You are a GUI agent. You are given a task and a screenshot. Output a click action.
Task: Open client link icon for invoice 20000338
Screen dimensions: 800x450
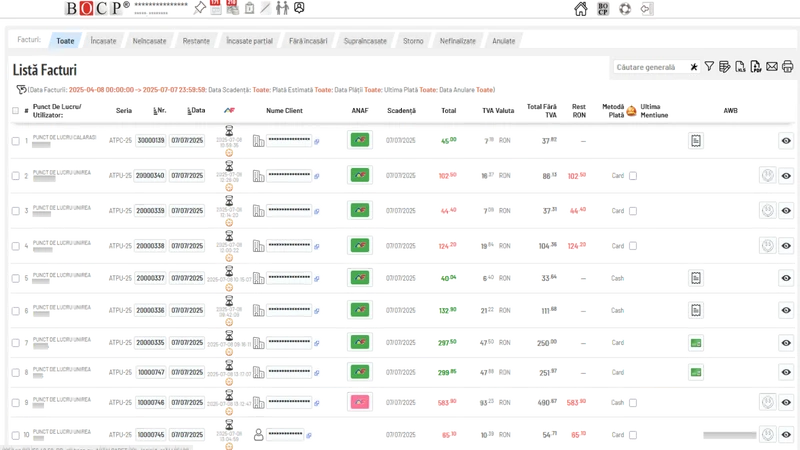click(317, 246)
